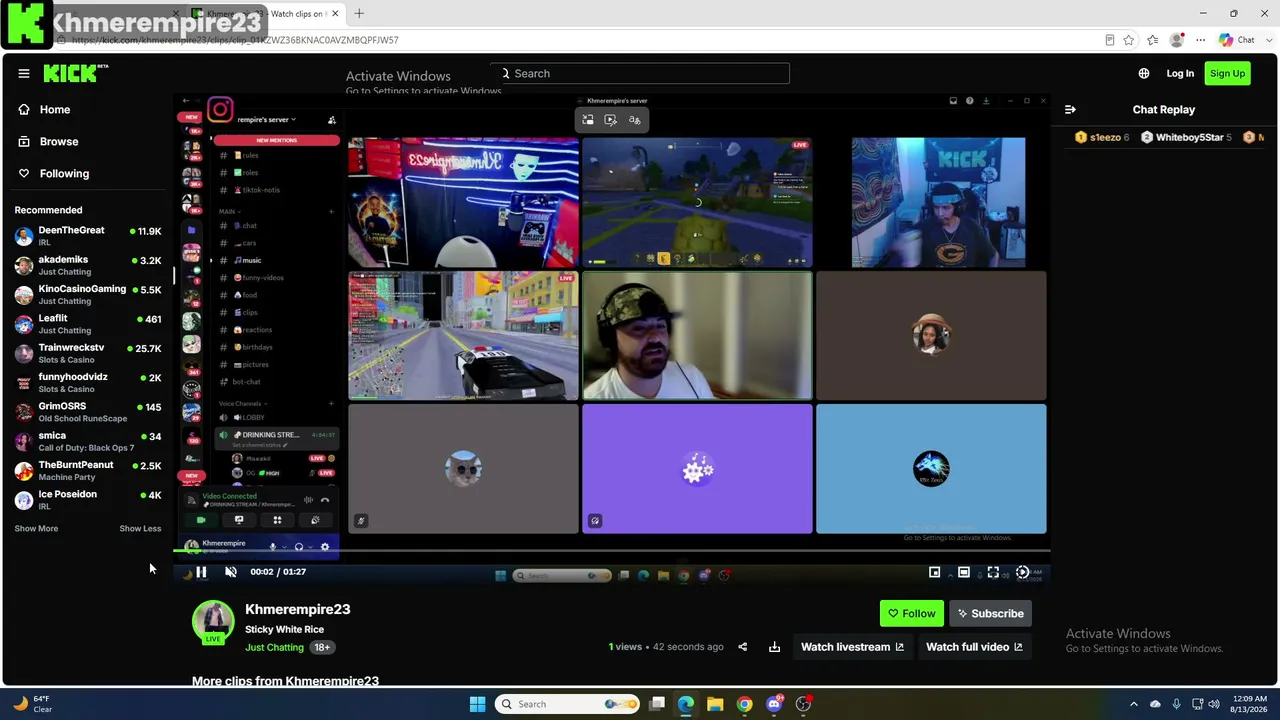Enter fullscreen on the clip player
The image size is (1280, 720).
[x=993, y=572]
